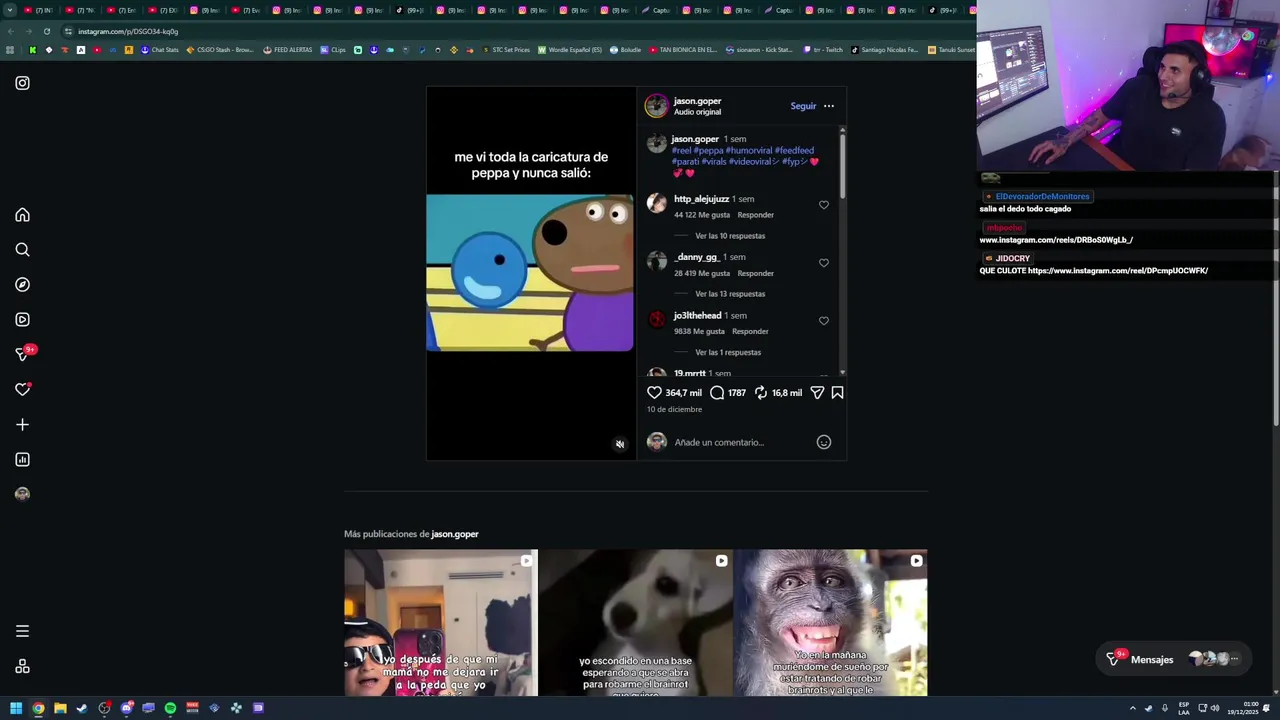Open the tab search dropdown arrow

click(x=10, y=10)
